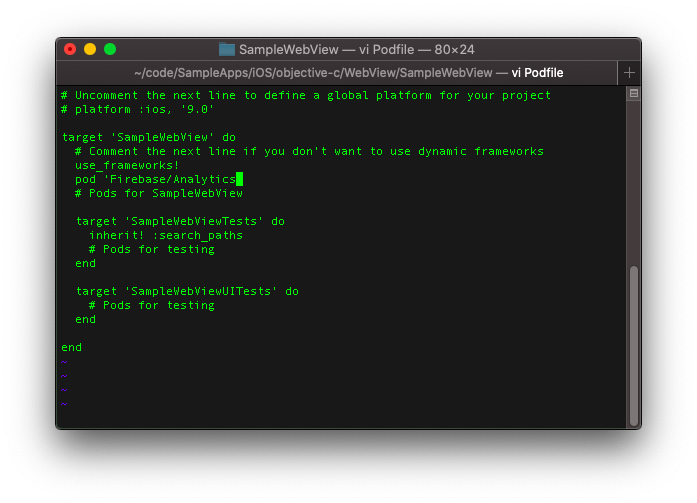Open a new terminal tab with plus button

629,72
